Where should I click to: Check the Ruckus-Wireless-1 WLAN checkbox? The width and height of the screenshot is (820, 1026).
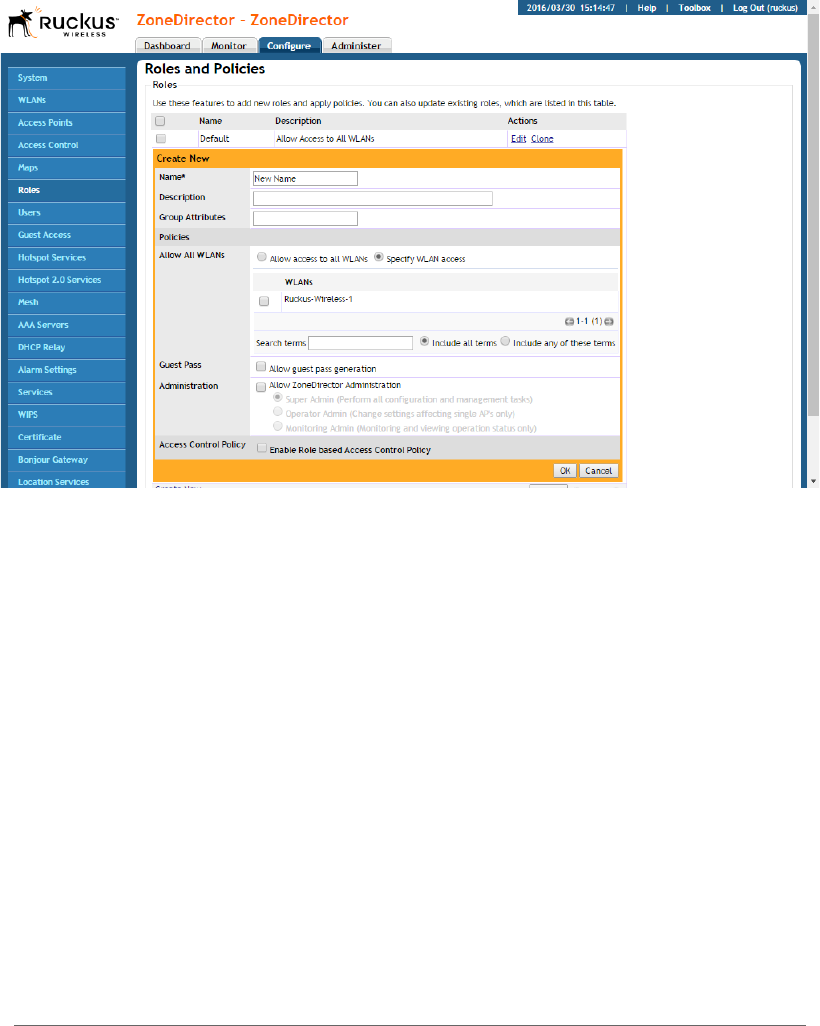click(264, 301)
